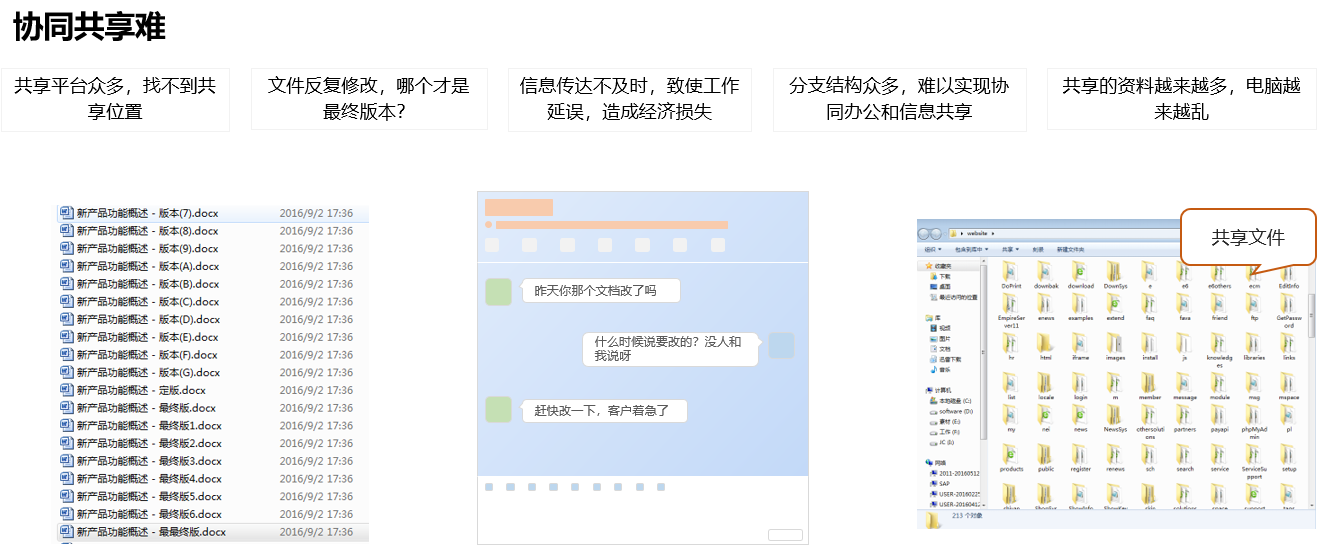Click Word icon of 最最终版.docx file
Viewport: 1327px width, 555px height.
(x=67, y=532)
